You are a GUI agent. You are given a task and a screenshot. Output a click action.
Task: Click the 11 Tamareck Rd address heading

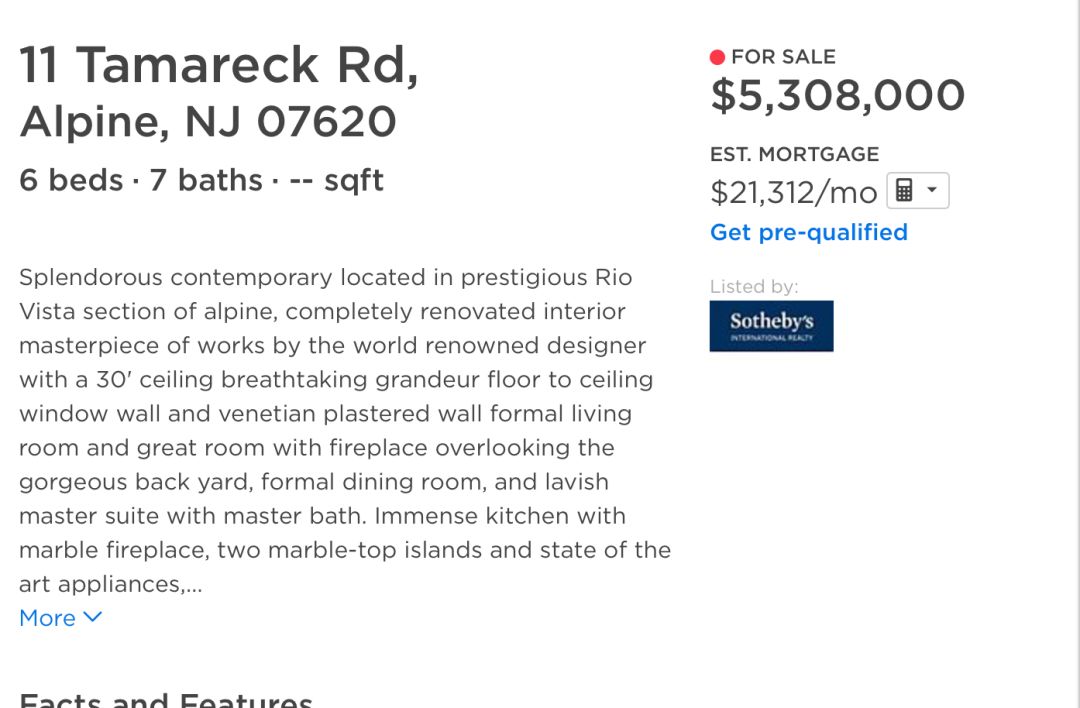tap(219, 65)
